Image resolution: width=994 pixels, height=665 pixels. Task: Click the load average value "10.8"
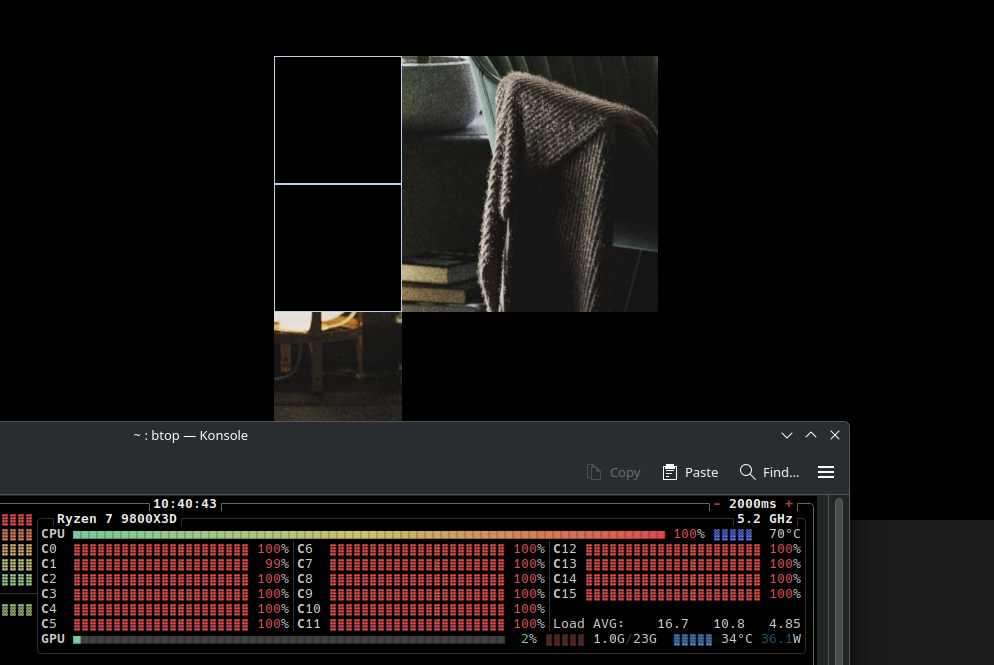729,624
